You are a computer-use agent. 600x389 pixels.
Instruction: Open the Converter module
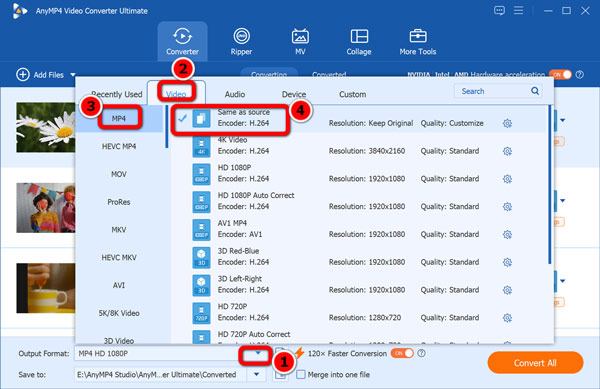(x=182, y=41)
